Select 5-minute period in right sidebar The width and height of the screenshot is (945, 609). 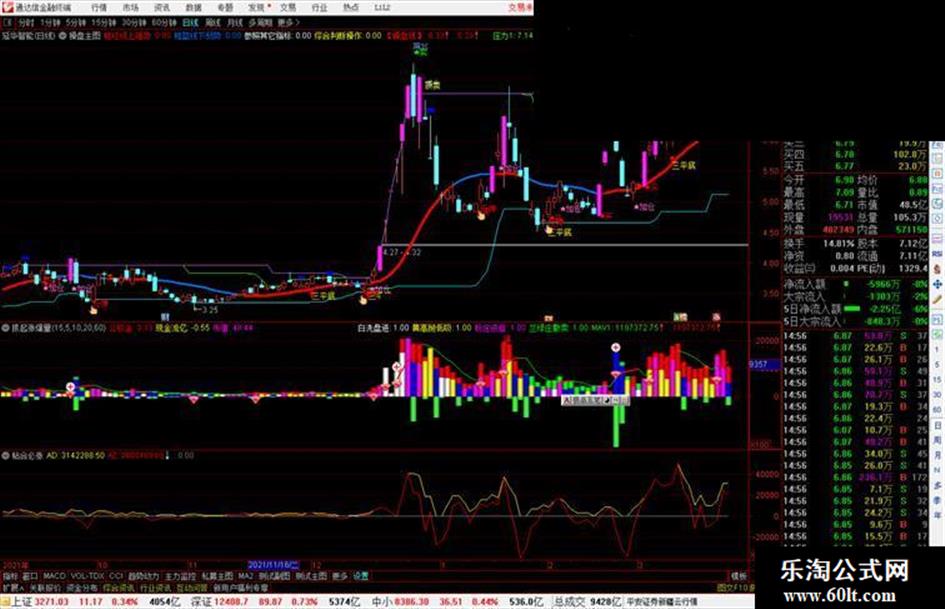[937, 364]
